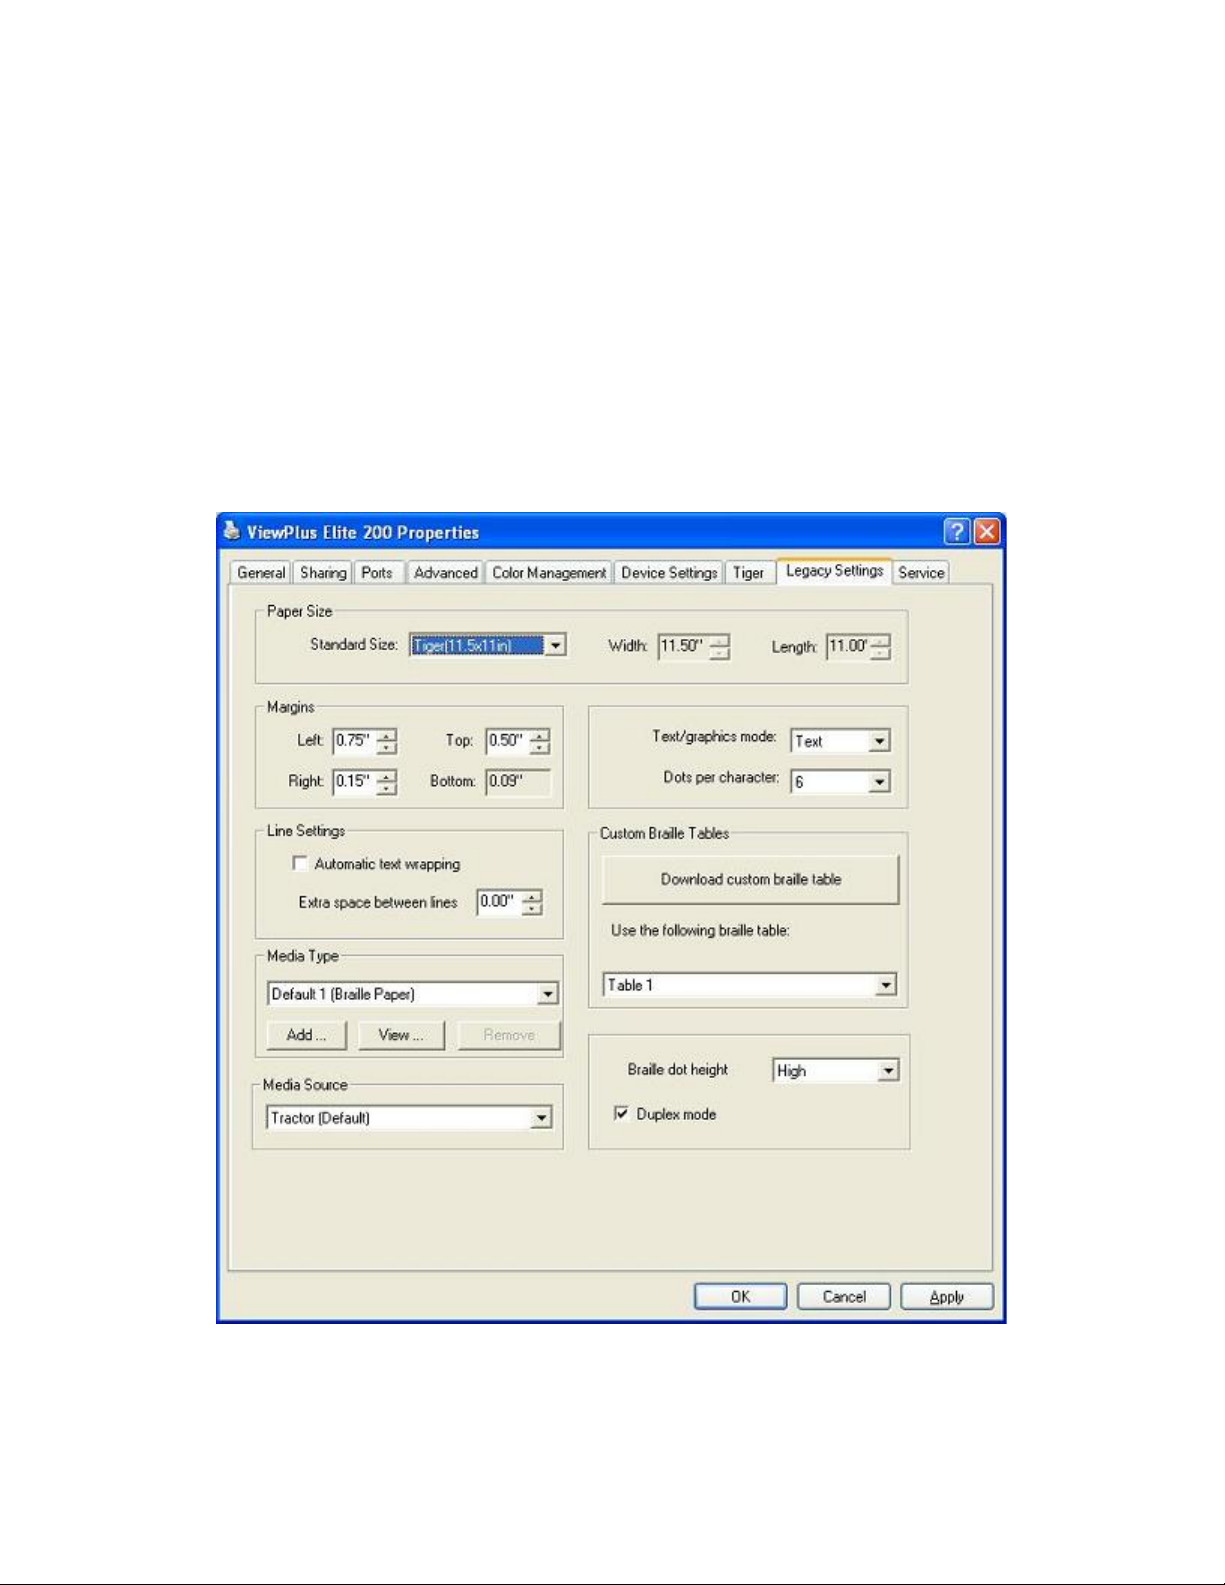Confirm settings with the OK button
This screenshot has height=1585, width=1225.
coord(740,1297)
